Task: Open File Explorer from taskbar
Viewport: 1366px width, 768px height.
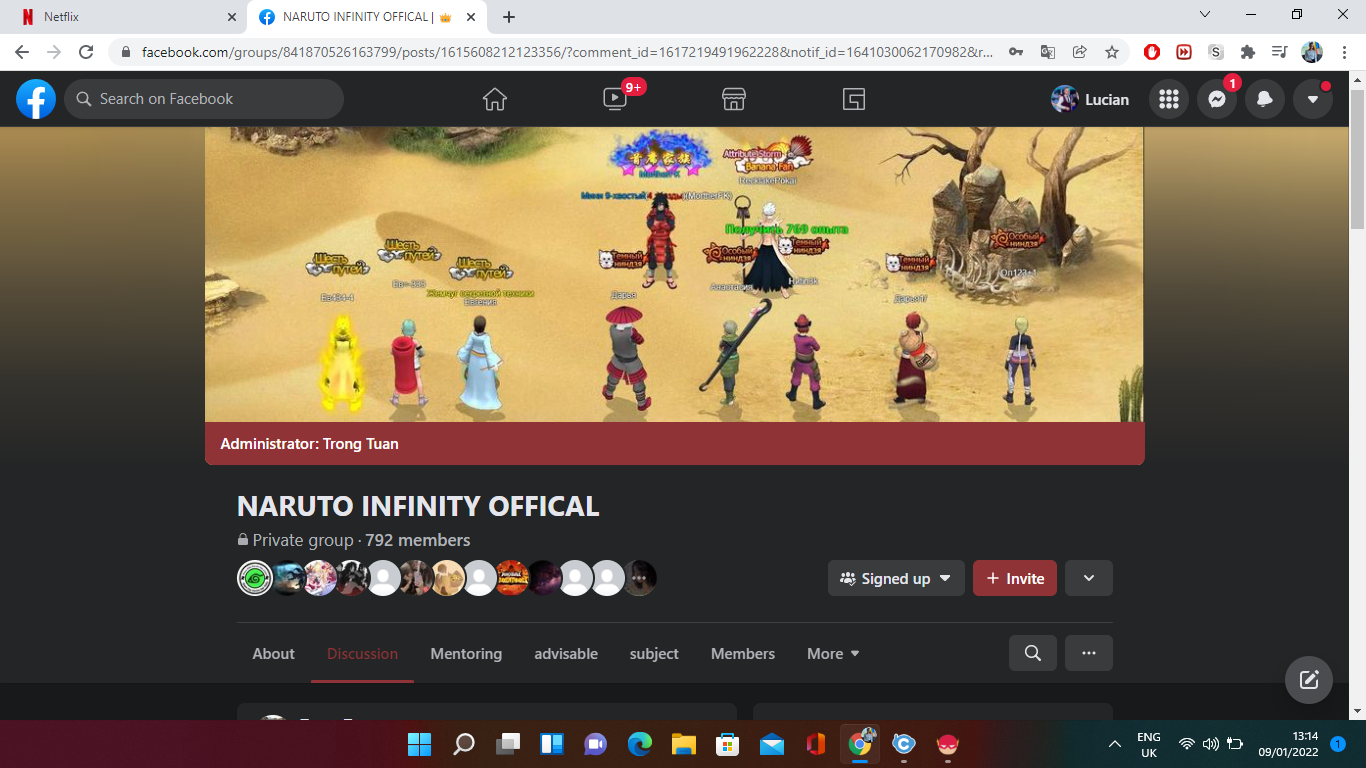Action: tap(684, 744)
